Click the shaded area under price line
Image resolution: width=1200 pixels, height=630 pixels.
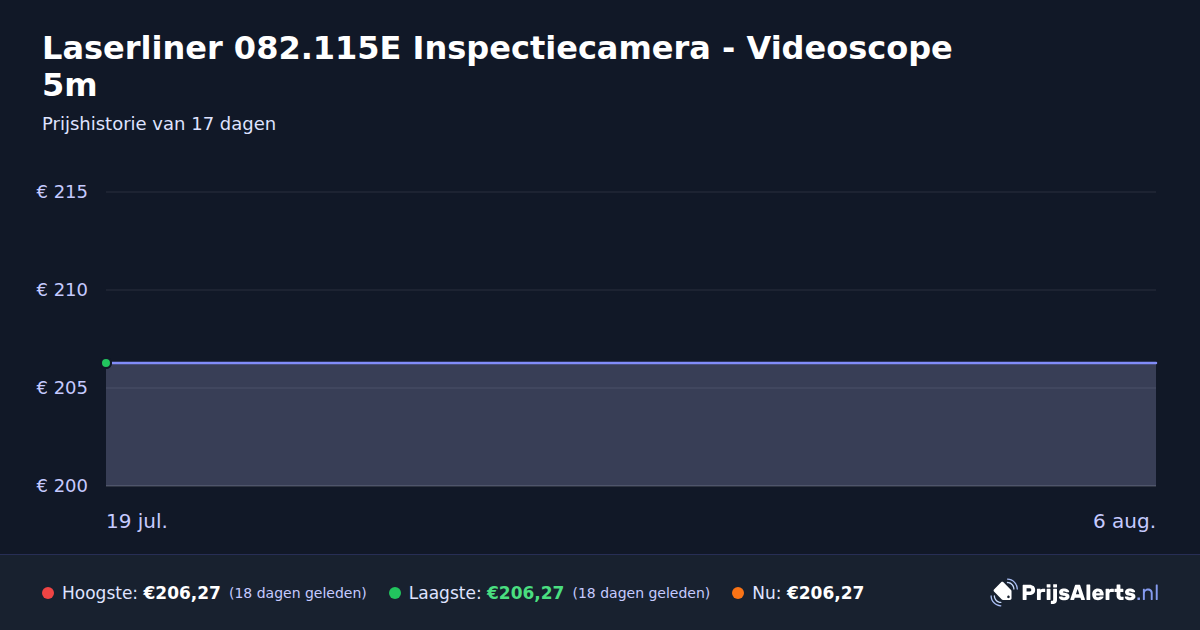point(631,425)
